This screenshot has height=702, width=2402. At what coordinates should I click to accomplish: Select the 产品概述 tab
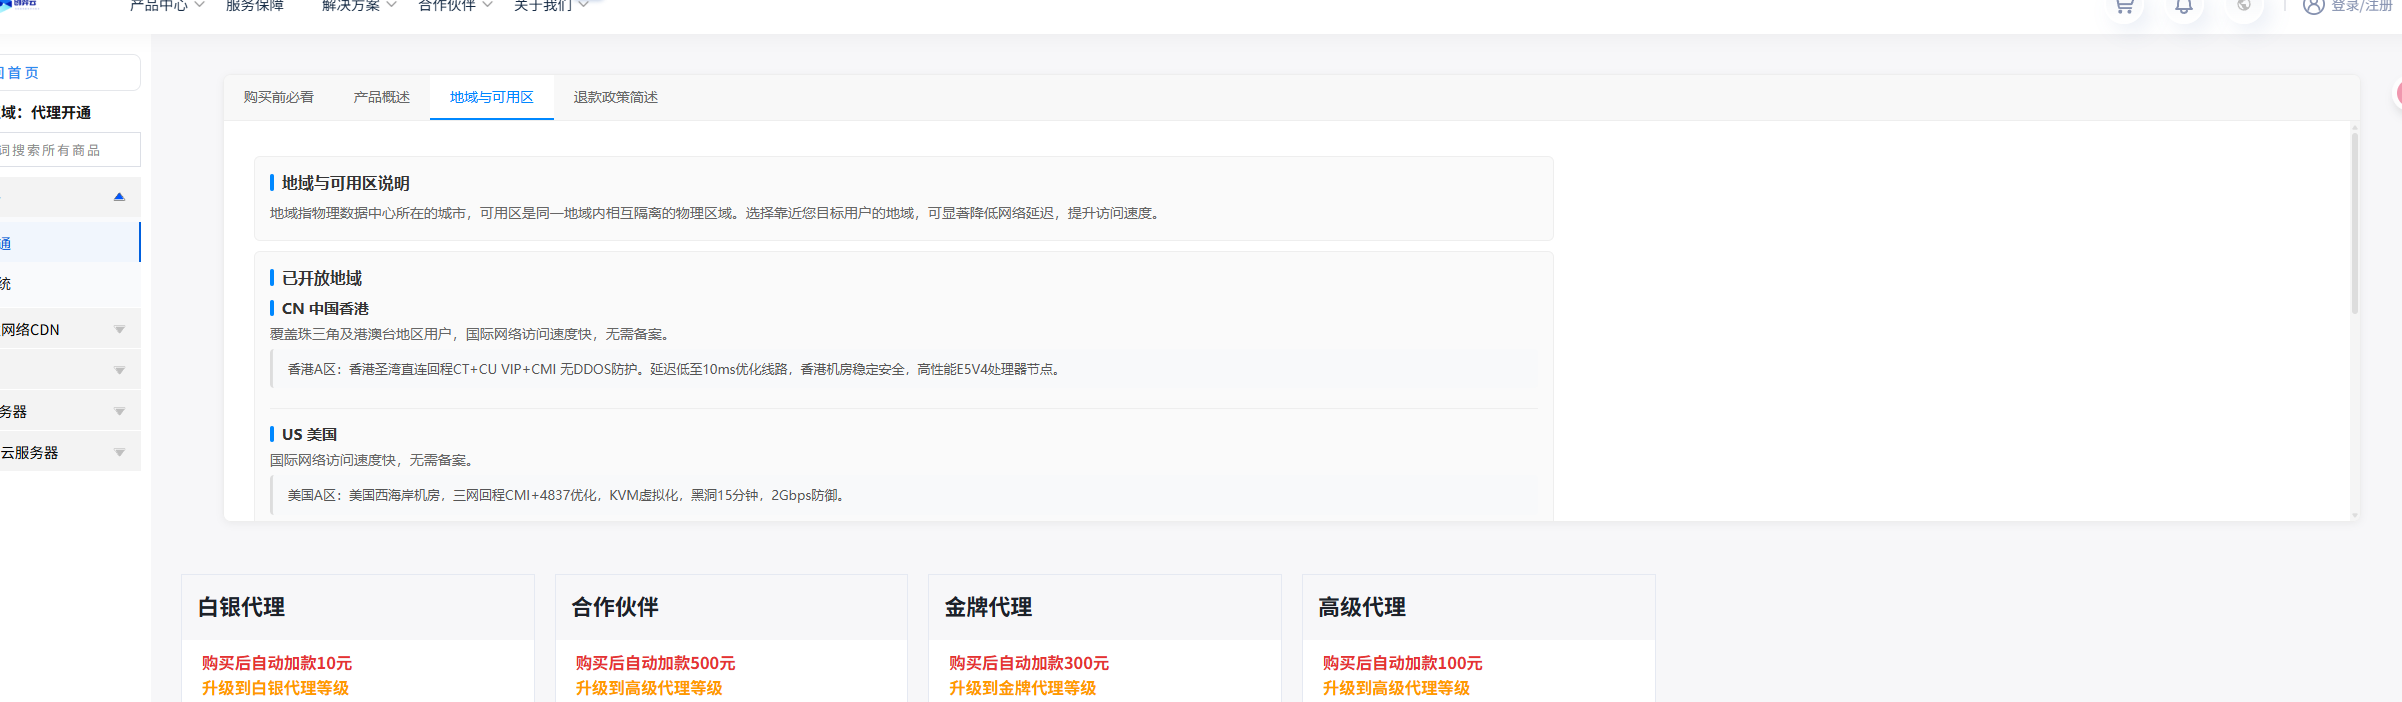click(381, 98)
